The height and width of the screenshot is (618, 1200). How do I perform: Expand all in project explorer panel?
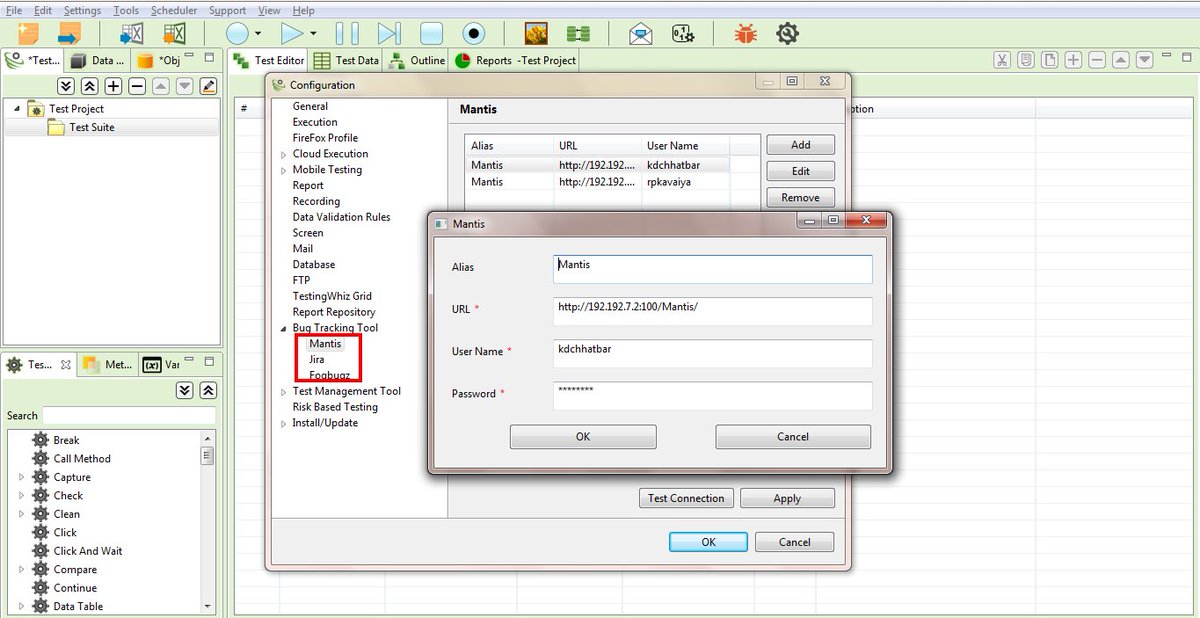coord(66,86)
